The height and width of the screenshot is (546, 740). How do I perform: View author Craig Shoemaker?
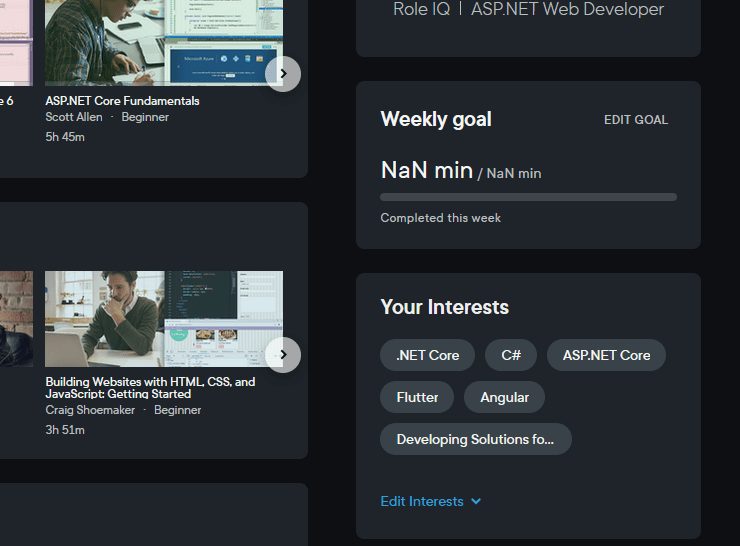tap(90, 410)
